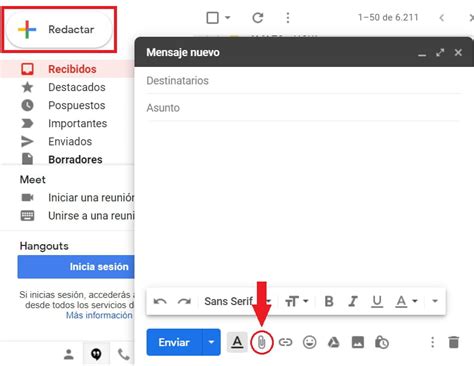Toggle bold formatting

(x=329, y=301)
